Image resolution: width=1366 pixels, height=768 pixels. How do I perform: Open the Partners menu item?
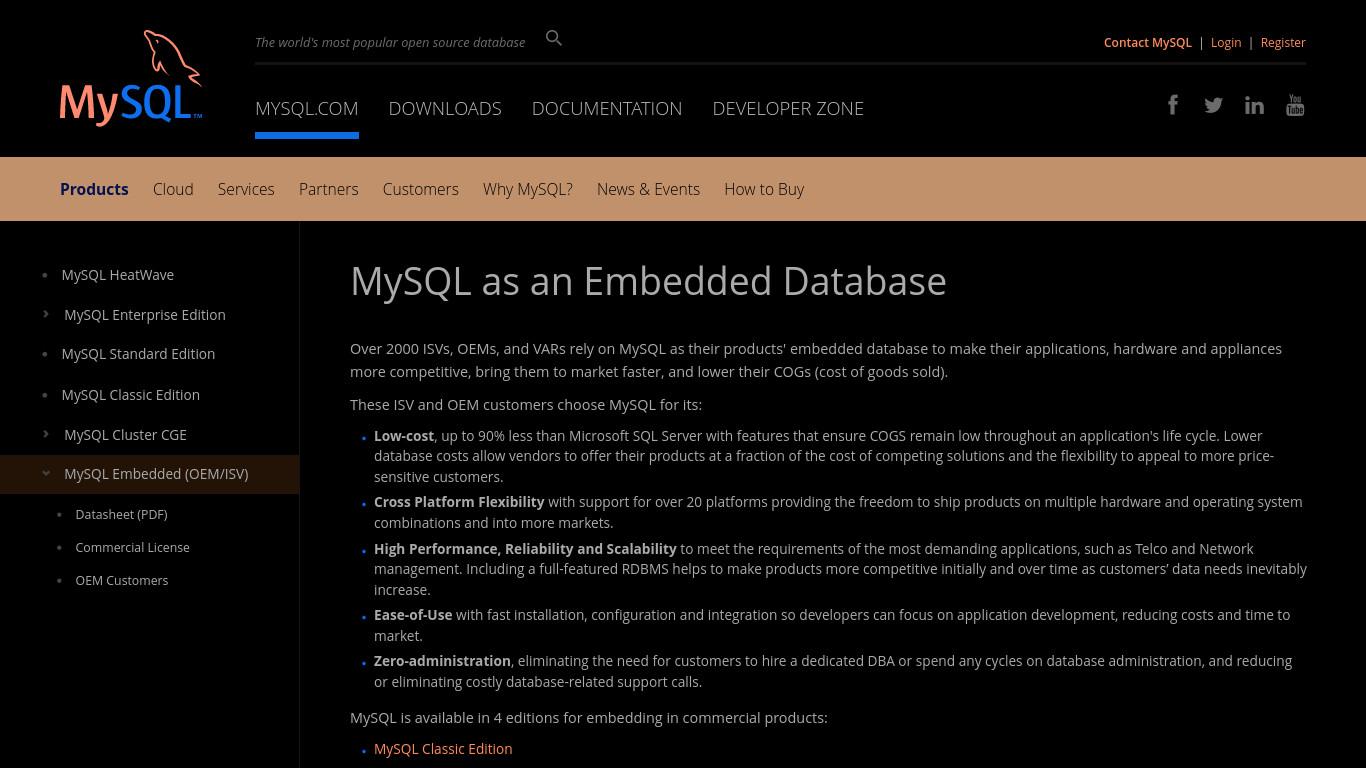[x=328, y=189]
